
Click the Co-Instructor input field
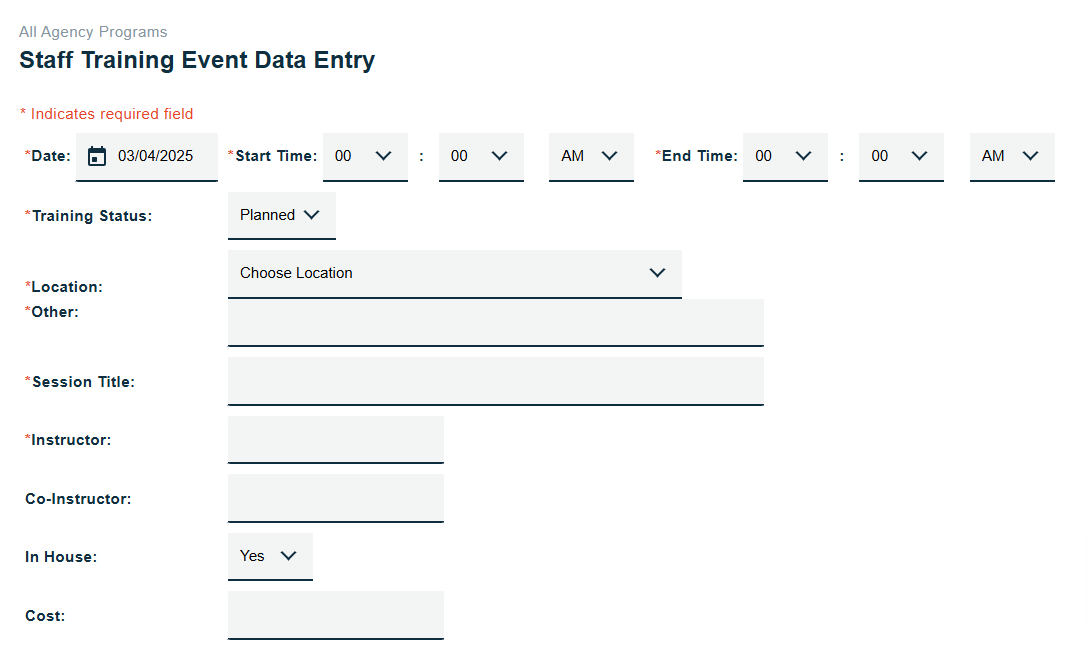pos(335,498)
